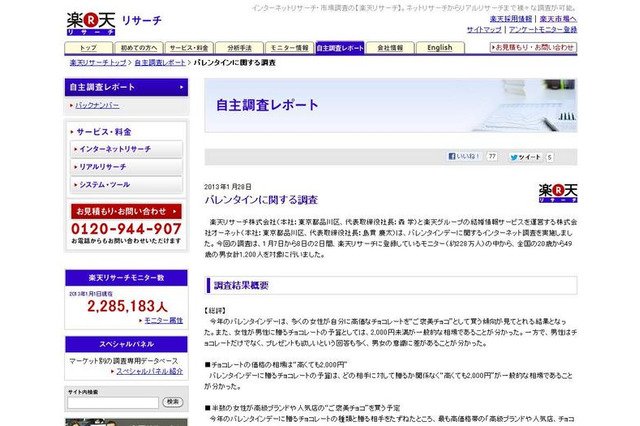640x426 pixels.
Task: Click the phone number 0120-944-907
Action: (127, 229)
